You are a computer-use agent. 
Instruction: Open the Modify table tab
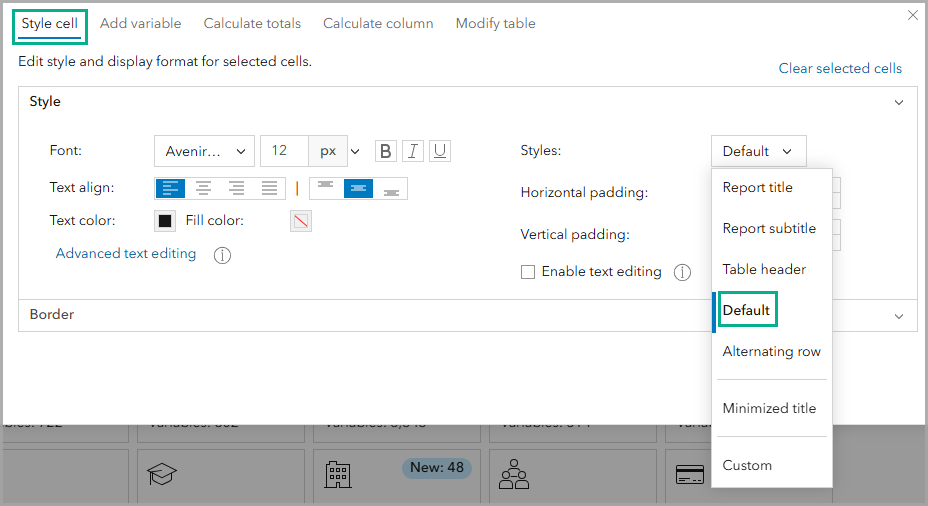coord(495,24)
